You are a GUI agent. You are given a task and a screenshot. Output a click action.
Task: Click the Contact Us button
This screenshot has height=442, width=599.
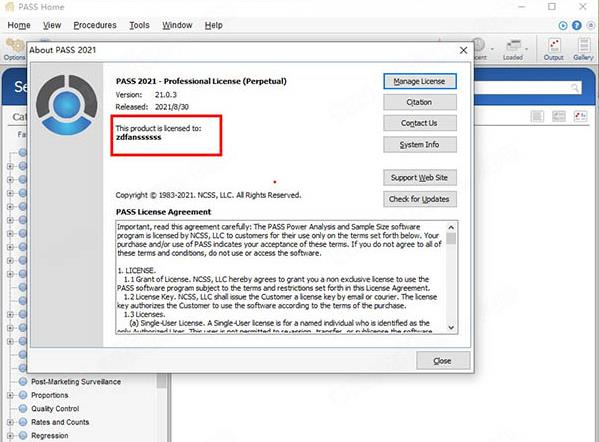pyautogui.click(x=419, y=123)
